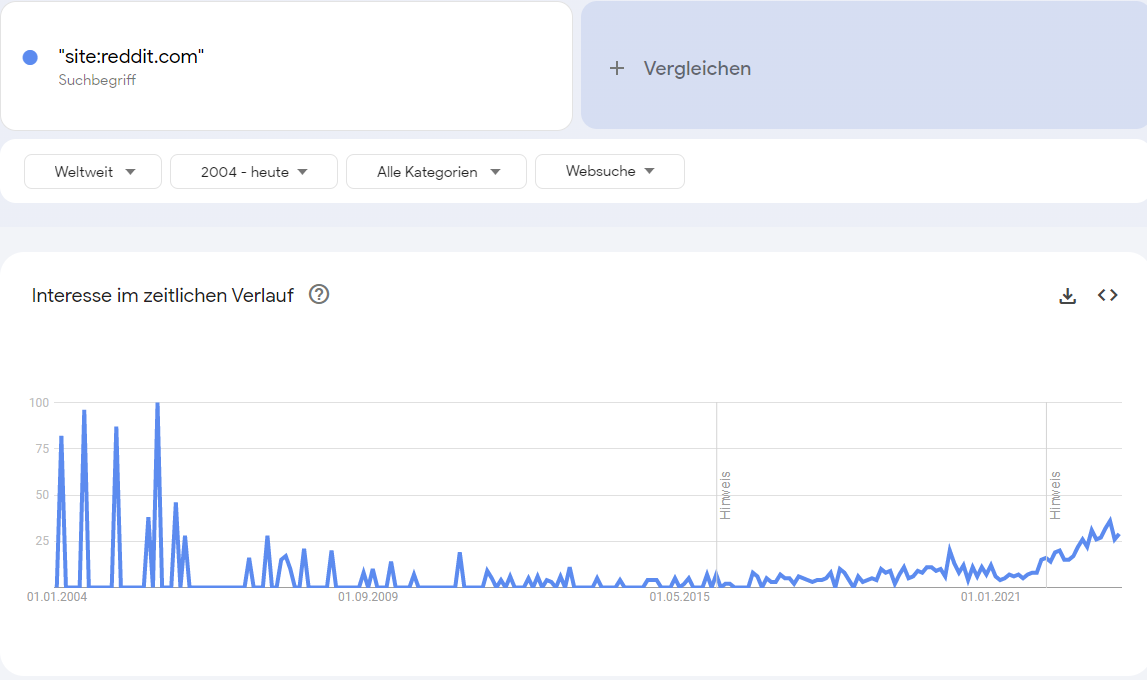
Task: Click the peak at 100 on the chart
Action: pos(157,404)
